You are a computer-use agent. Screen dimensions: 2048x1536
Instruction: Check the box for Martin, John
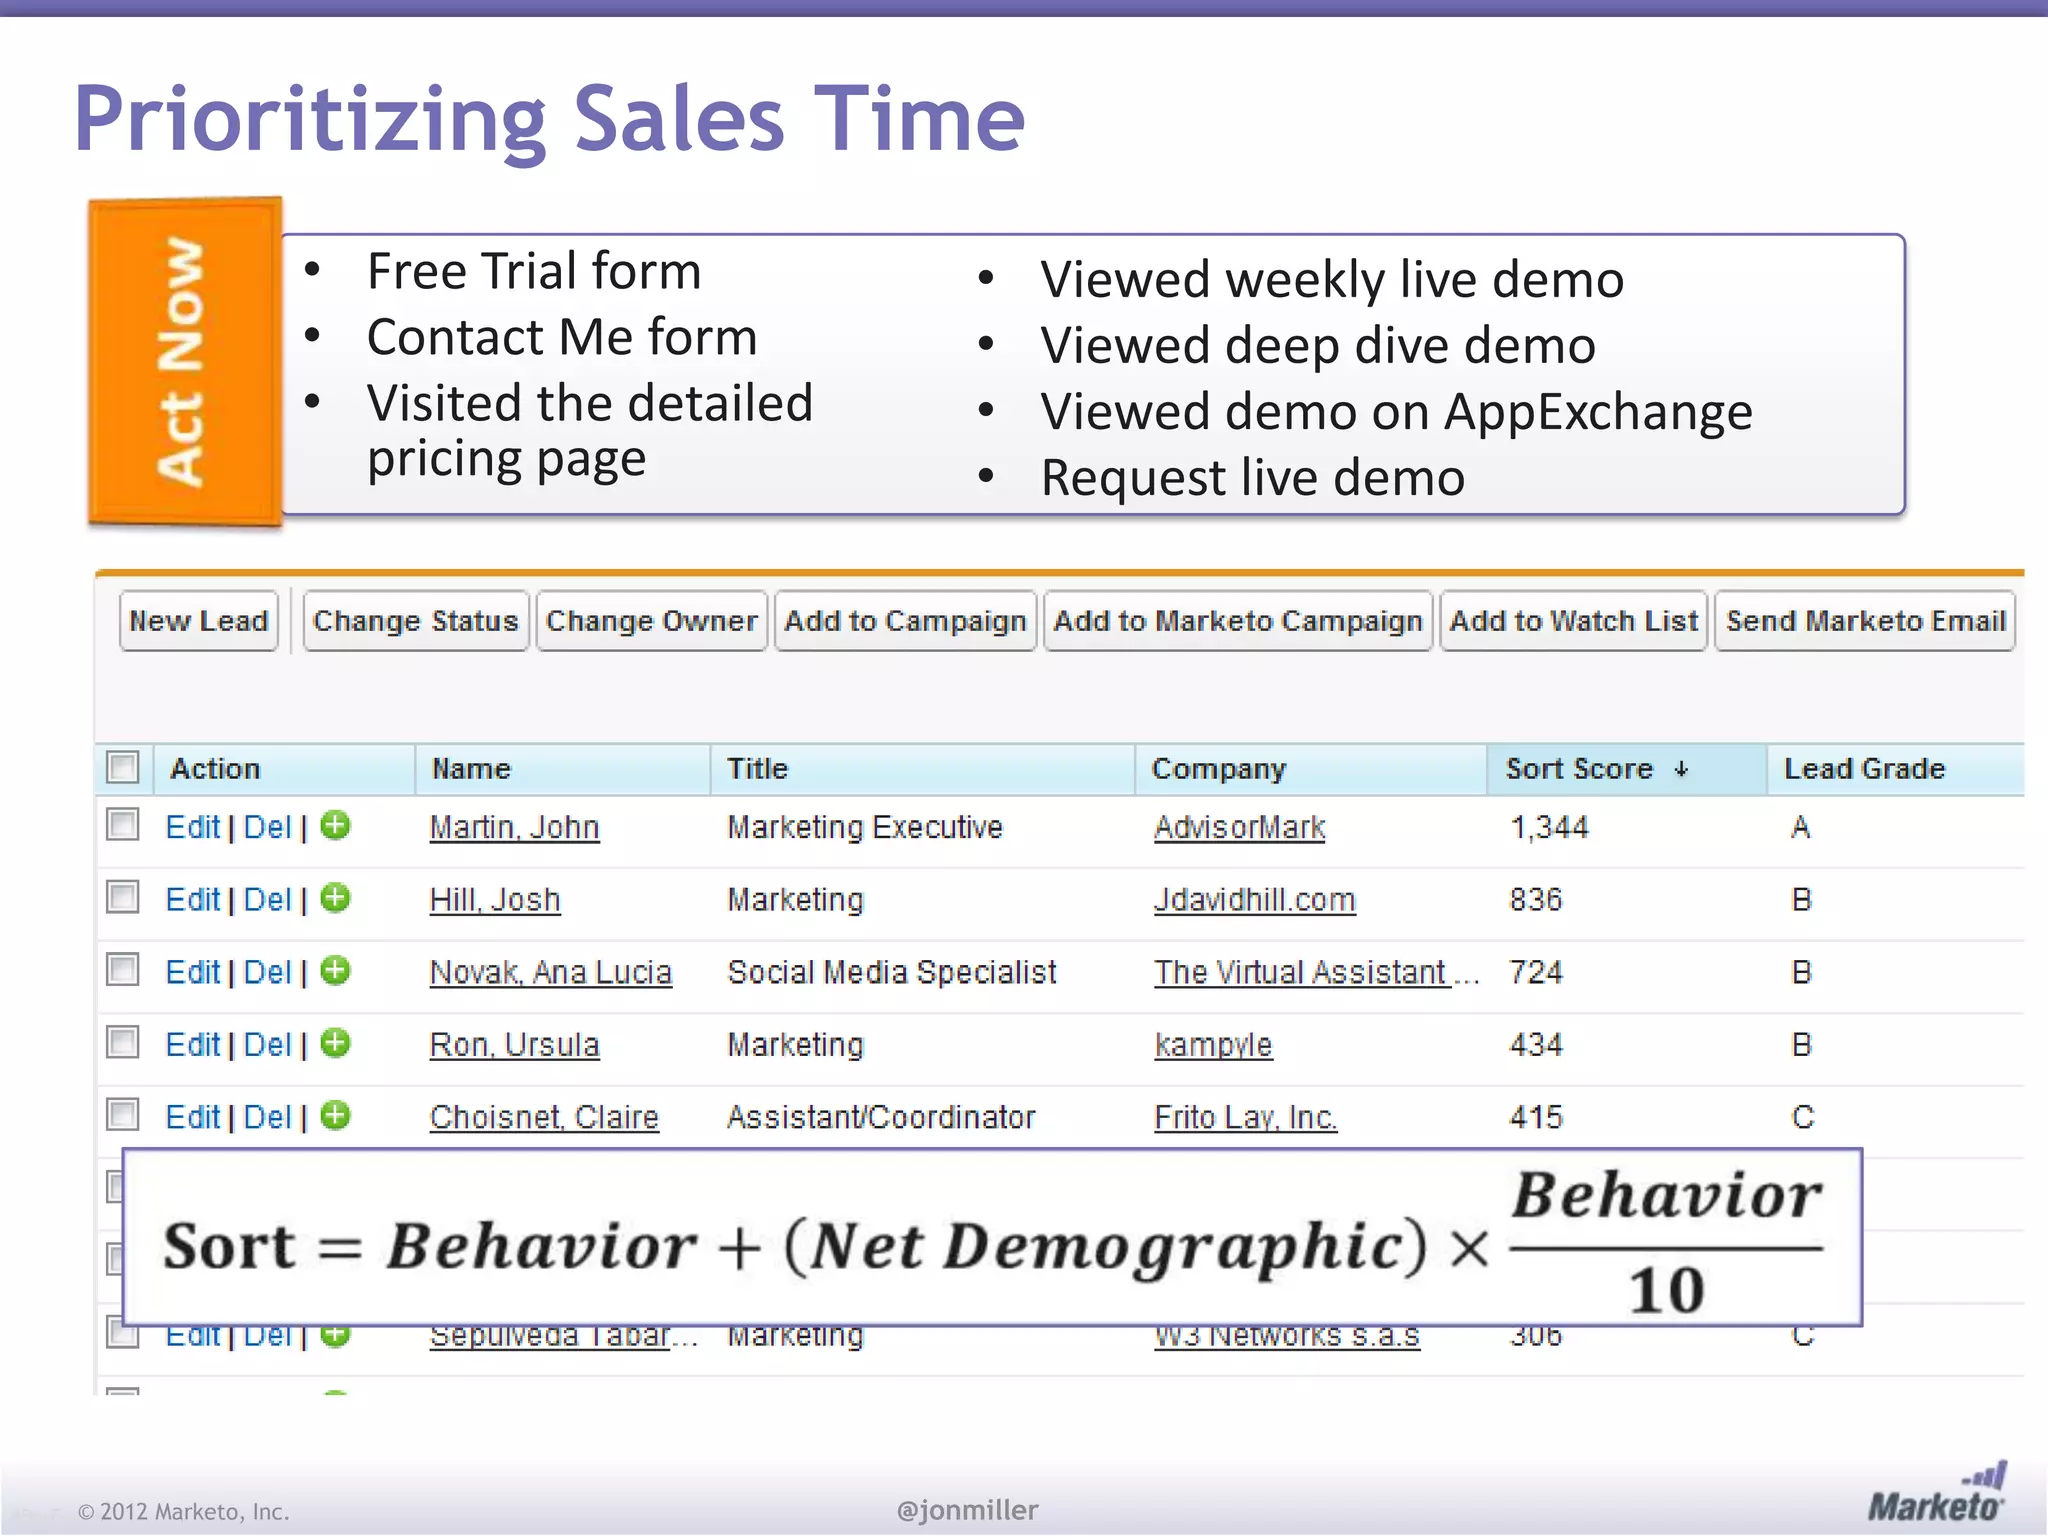[x=123, y=825]
